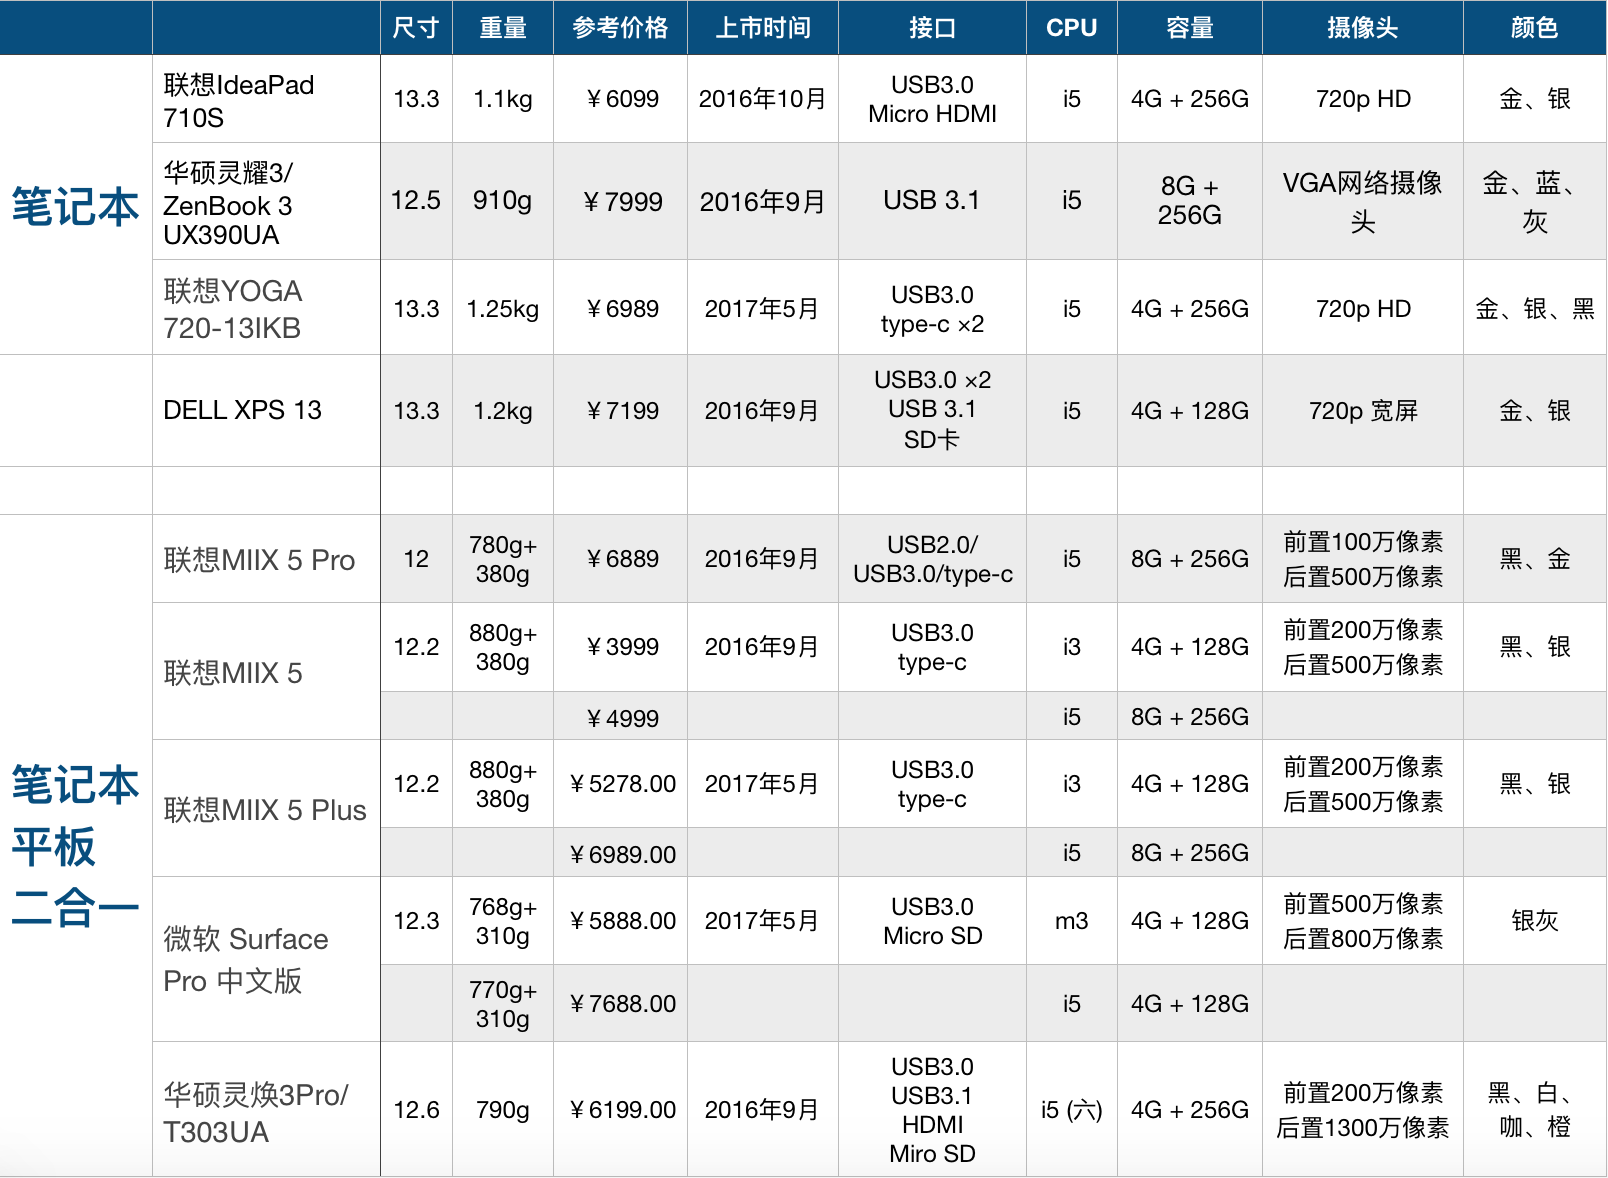The height and width of the screenshot is (1178, 1608).
Task: Click the ¥7199 price cell
Action: point(620,411)
